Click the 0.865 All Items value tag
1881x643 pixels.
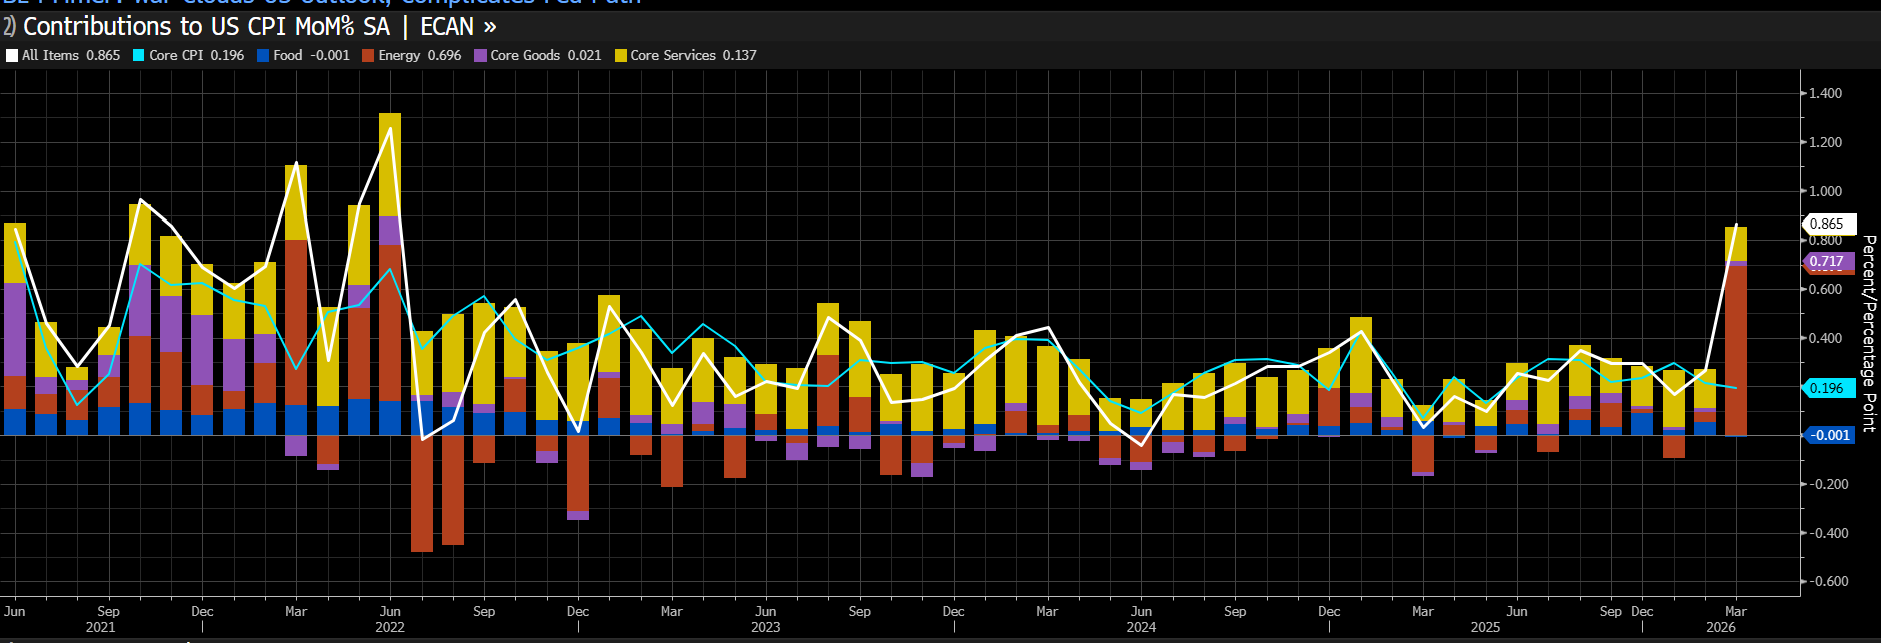(x=1828, y=224)
